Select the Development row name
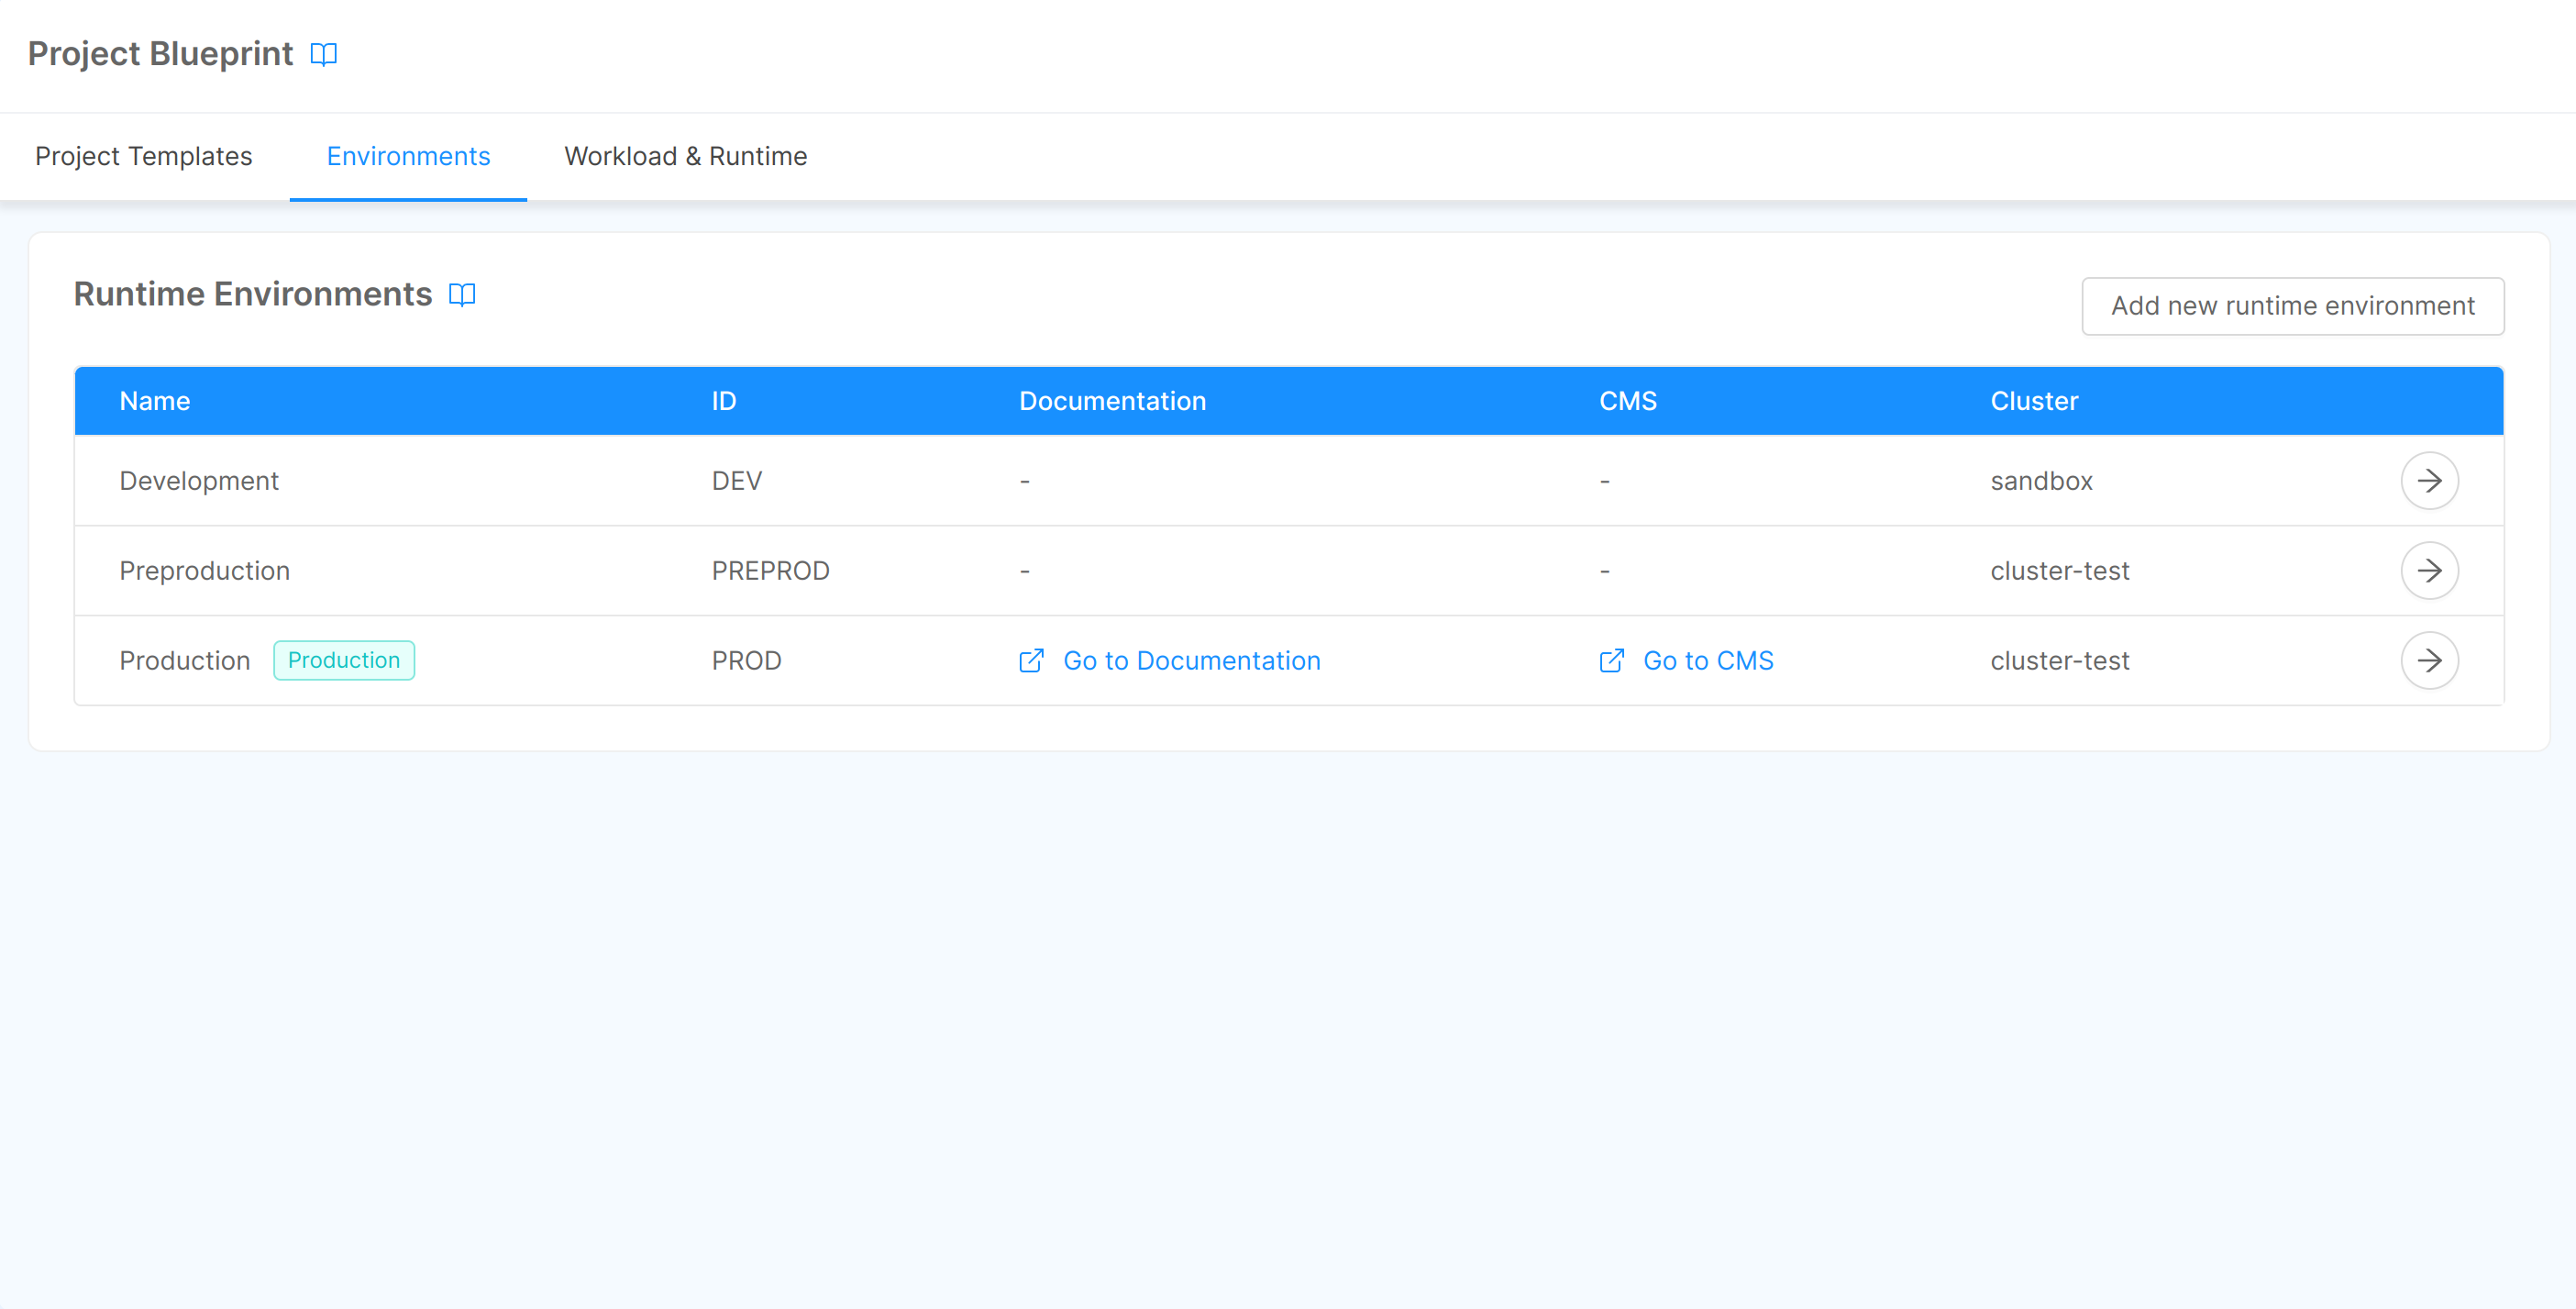Viewport: 2576px width, 1309px height. (x=198, y=480)
